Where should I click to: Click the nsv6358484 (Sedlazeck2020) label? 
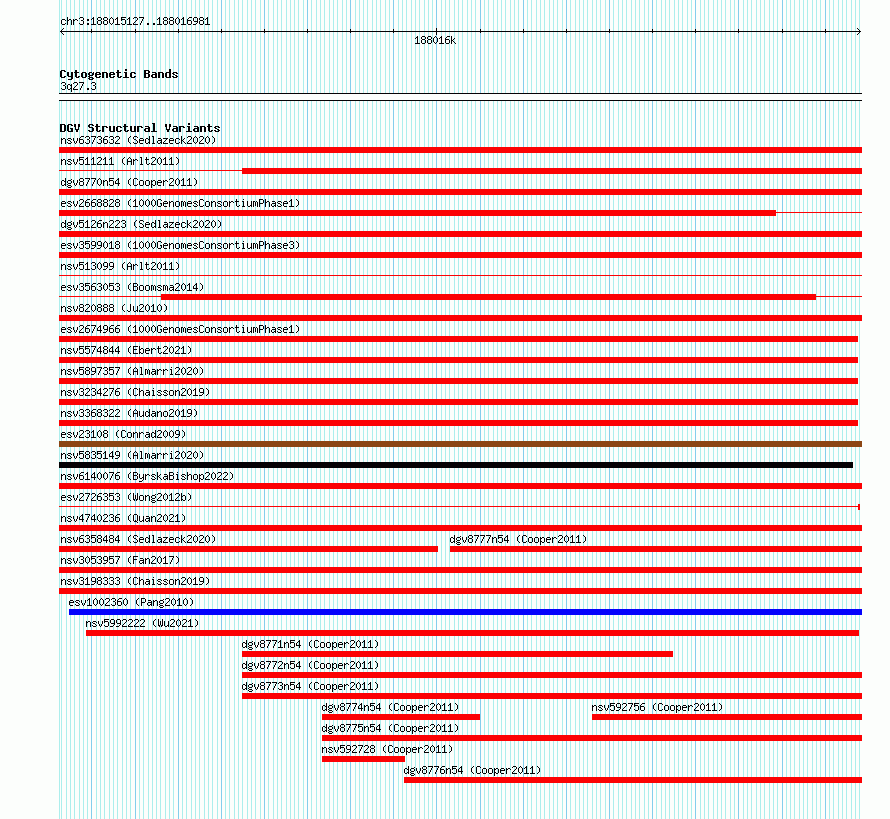[138, 539]
